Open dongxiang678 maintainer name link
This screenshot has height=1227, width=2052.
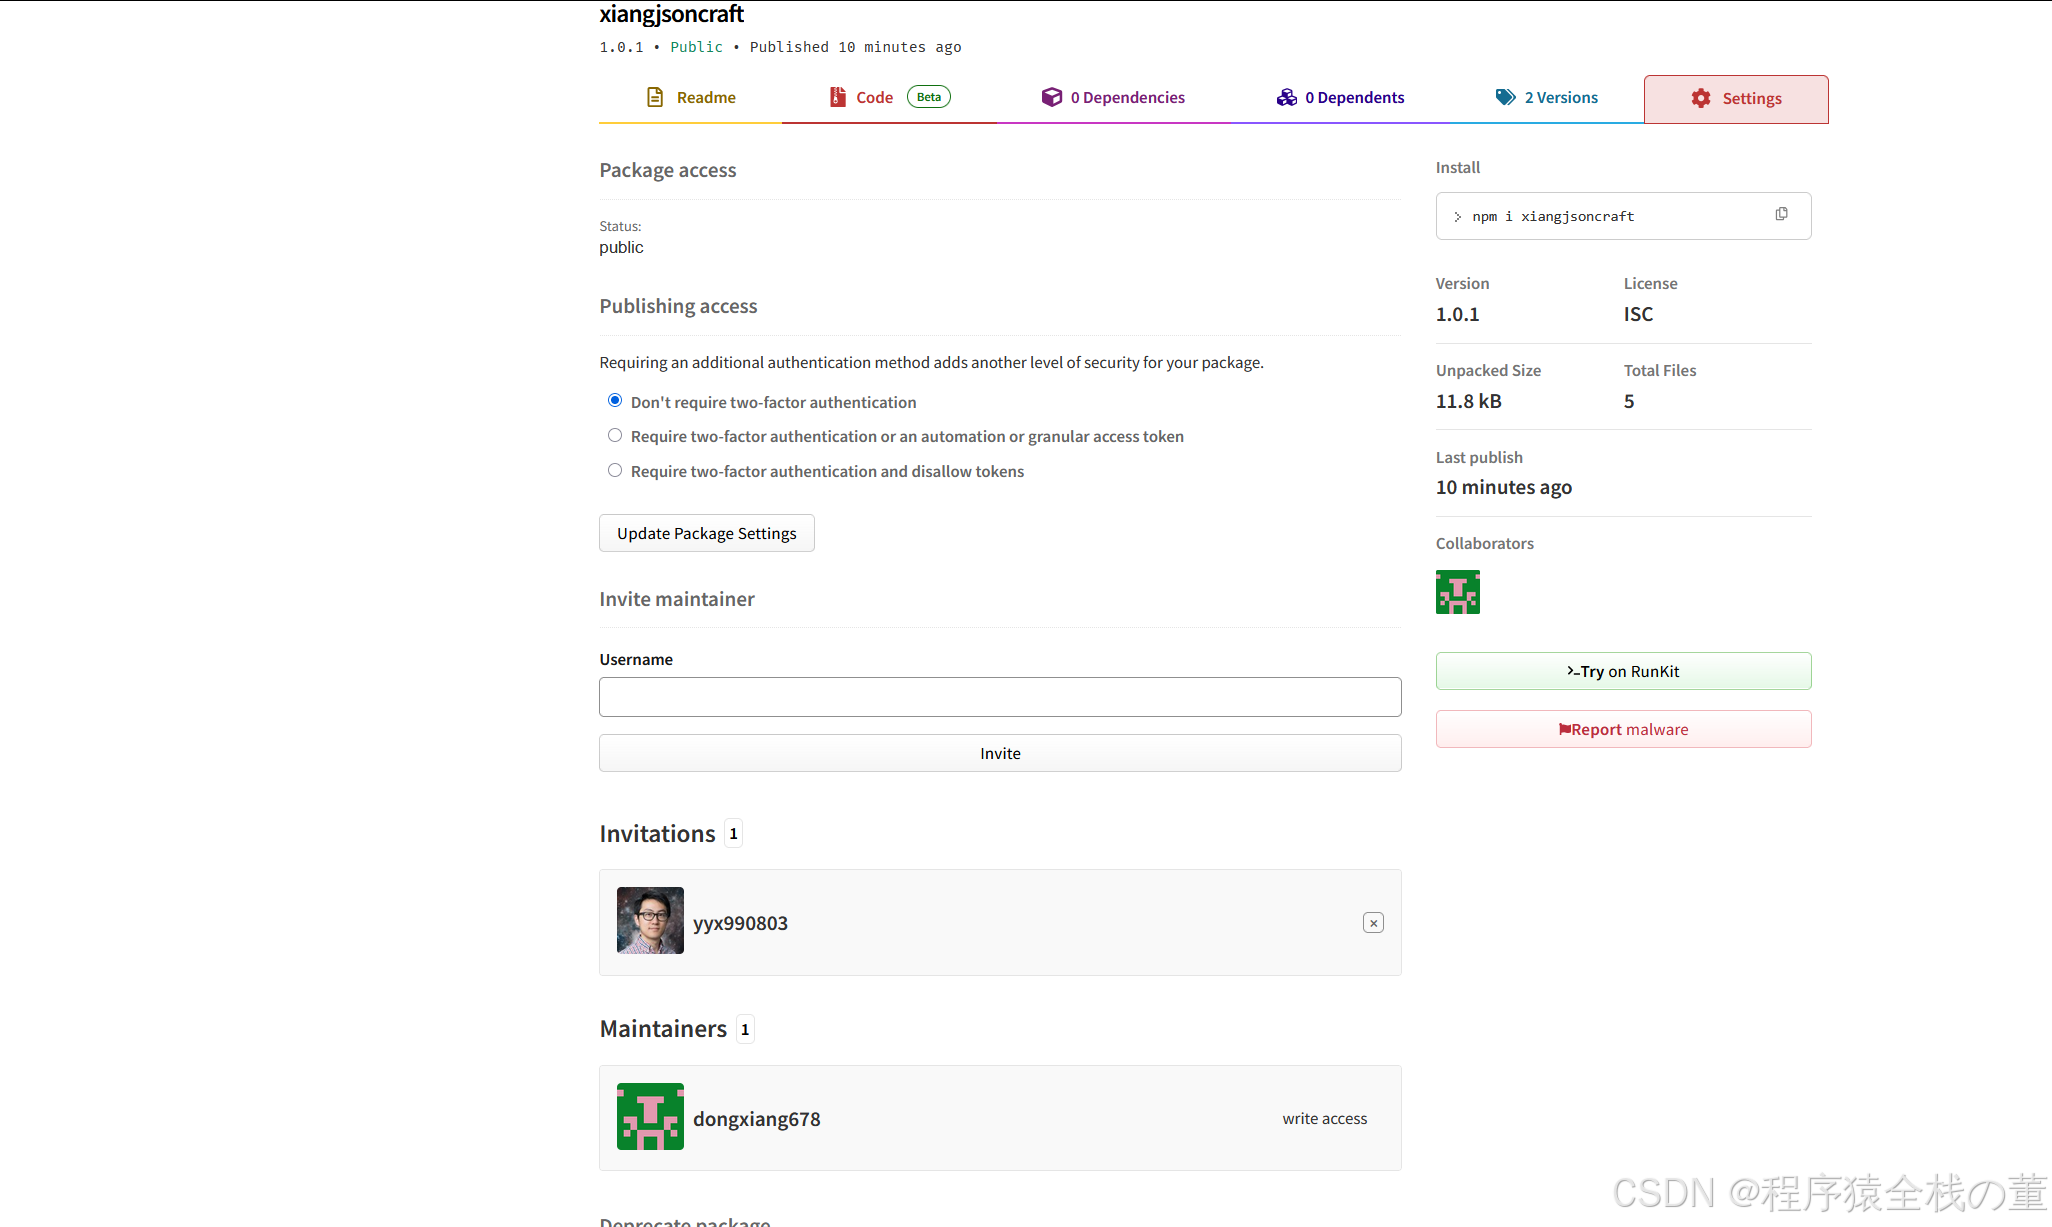756,1119
